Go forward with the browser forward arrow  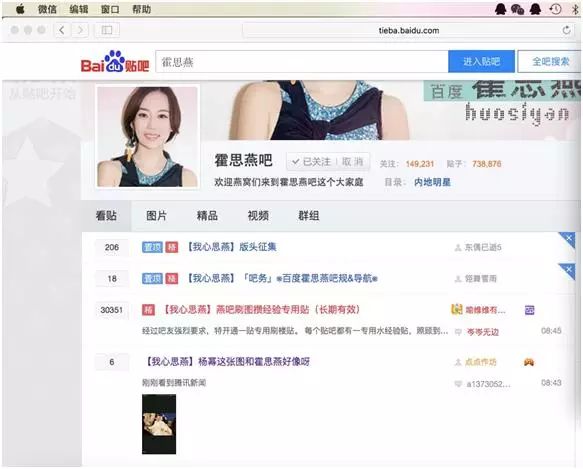[x=81, y=30]
